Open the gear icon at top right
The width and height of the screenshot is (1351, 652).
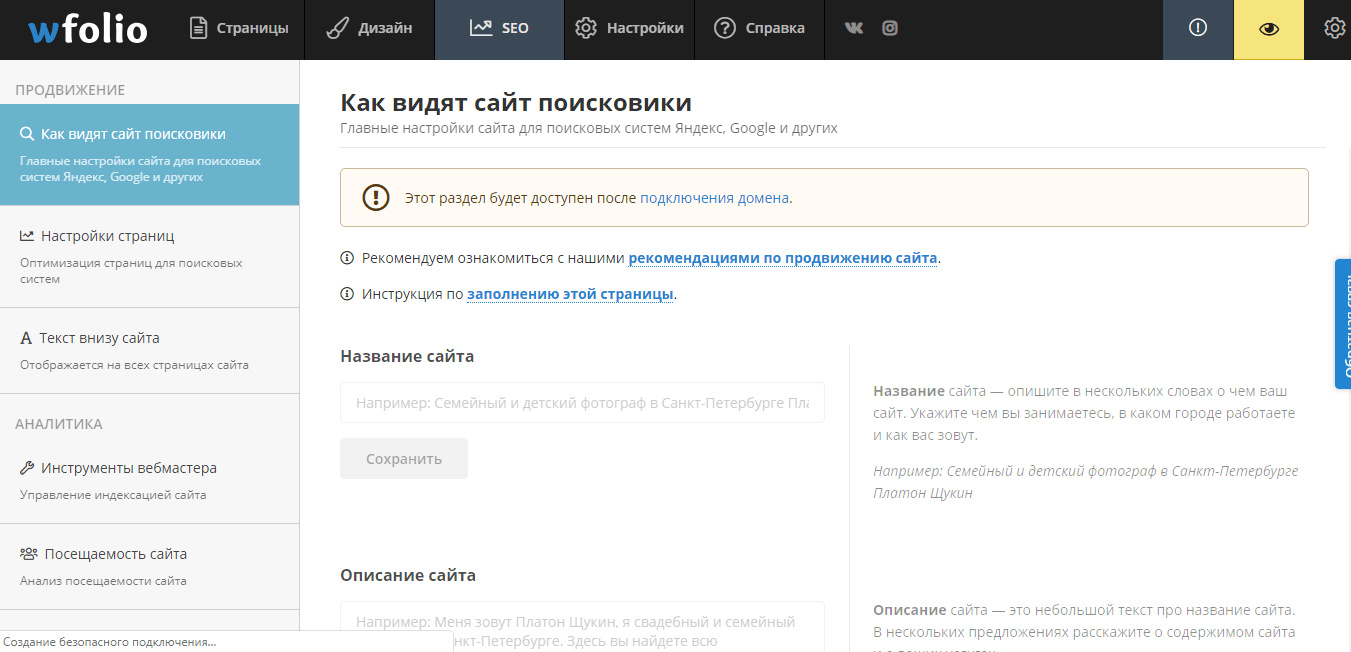[x=1334, y=29]
